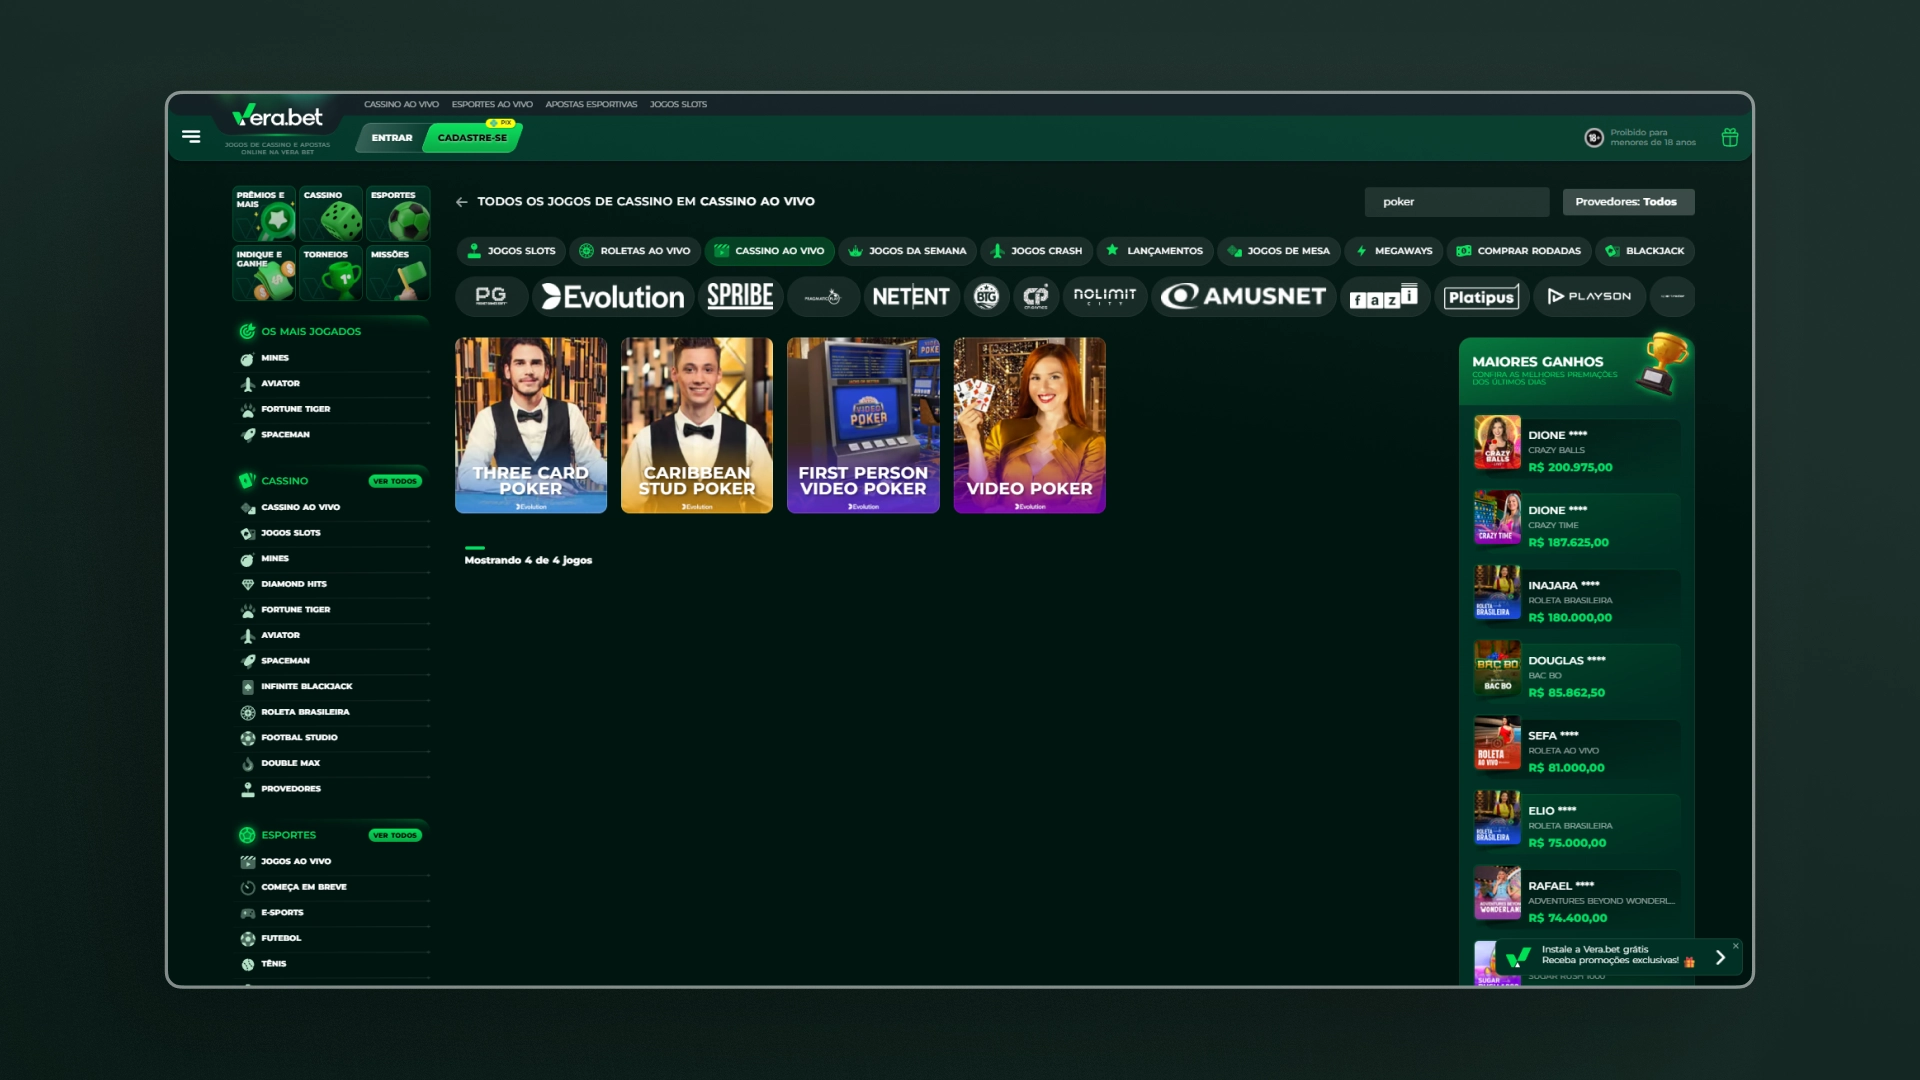Viewport: 1920px width, 1080px height.
Task: Click the gift box icon
Action: [x=1729, y=138]
